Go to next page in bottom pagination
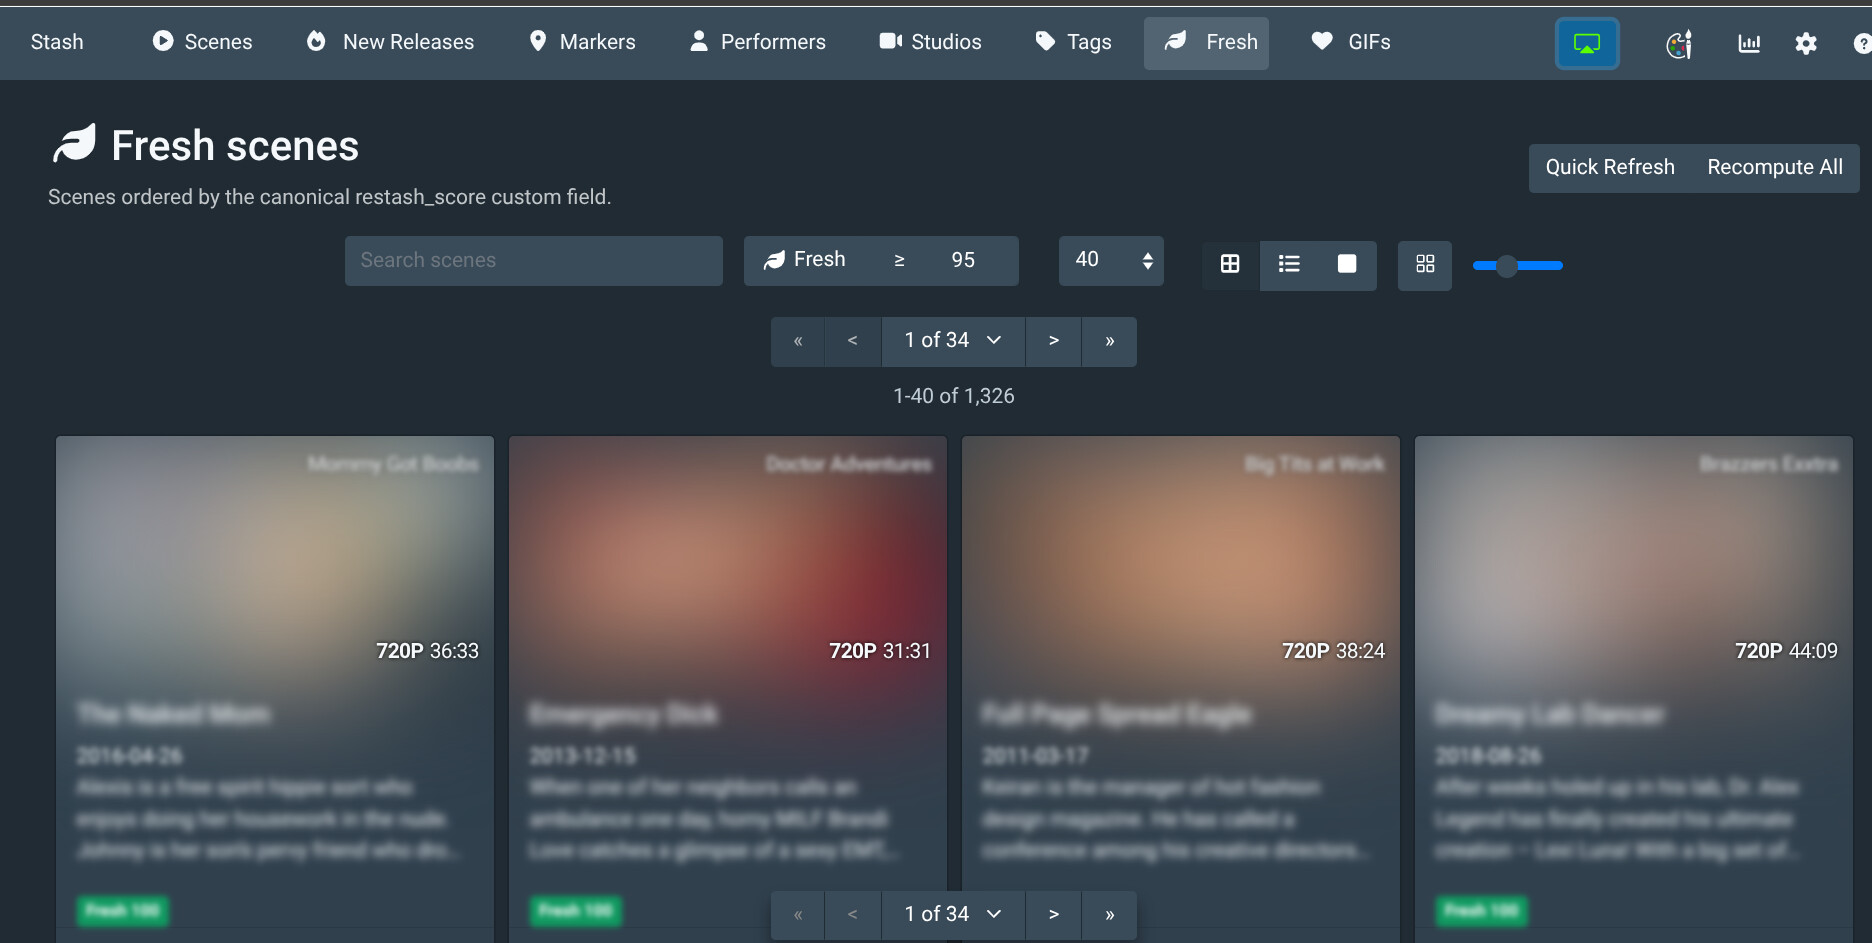 [x=1053, y=915]
